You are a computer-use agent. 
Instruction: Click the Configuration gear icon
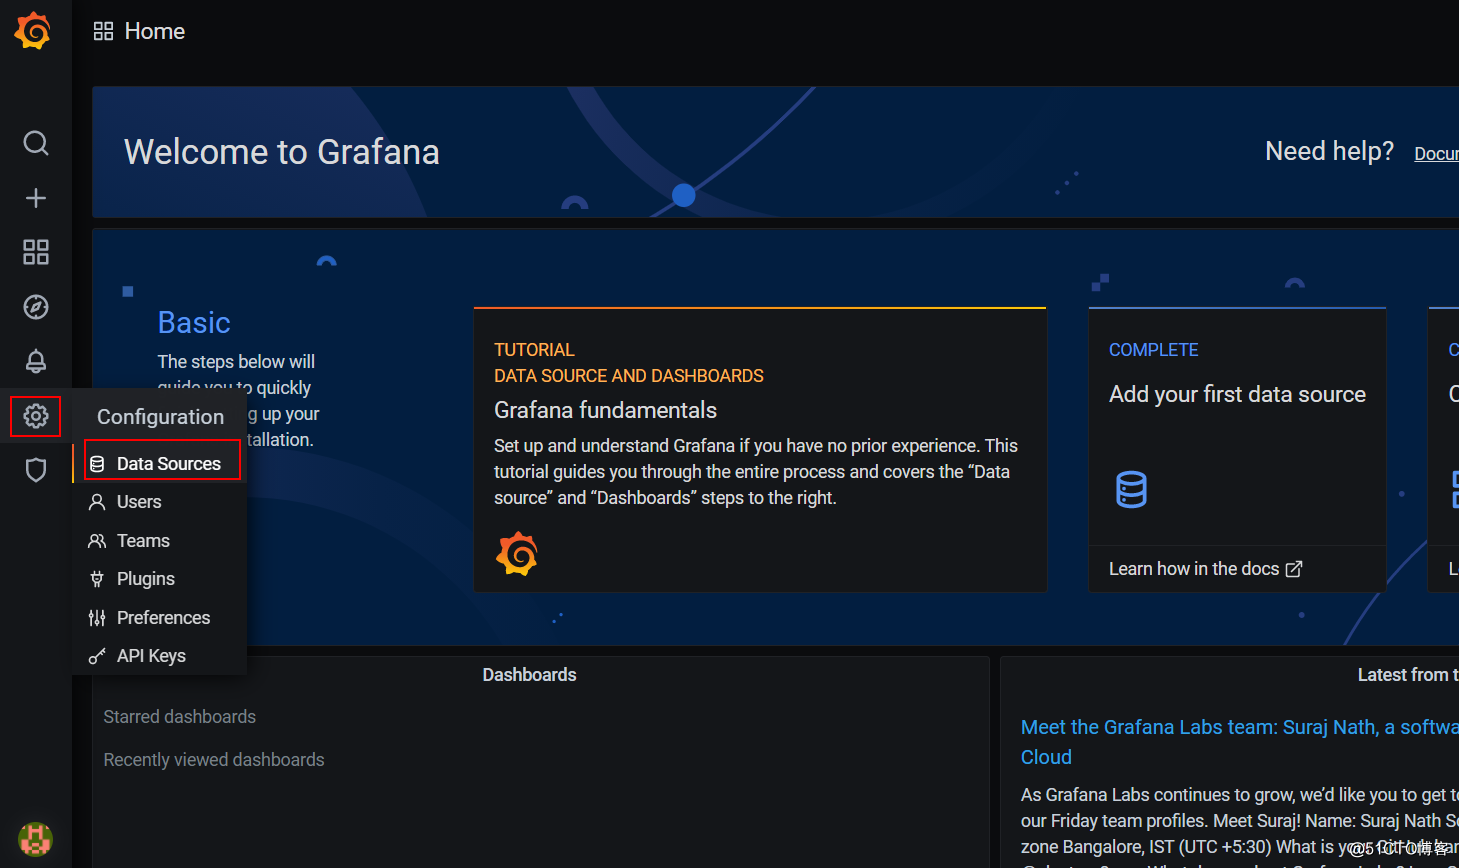pyautogui.click(x=36, y=416)
